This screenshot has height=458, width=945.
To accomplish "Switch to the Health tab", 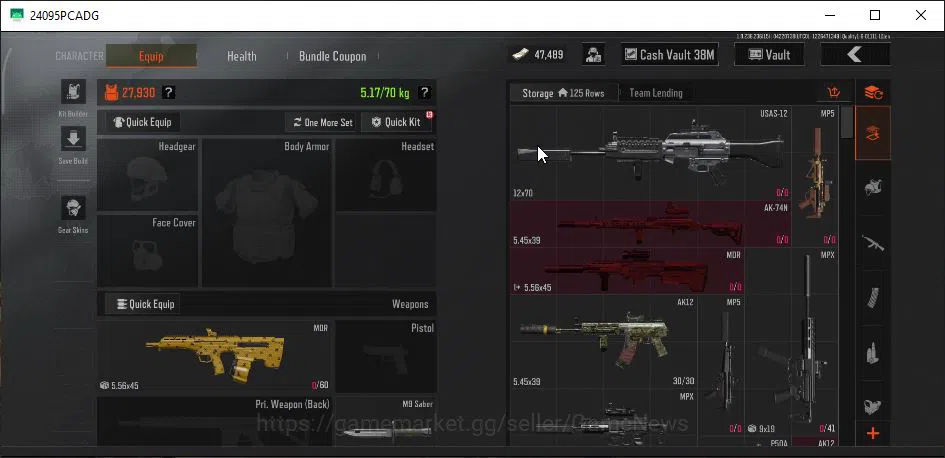I will point(242,56).
